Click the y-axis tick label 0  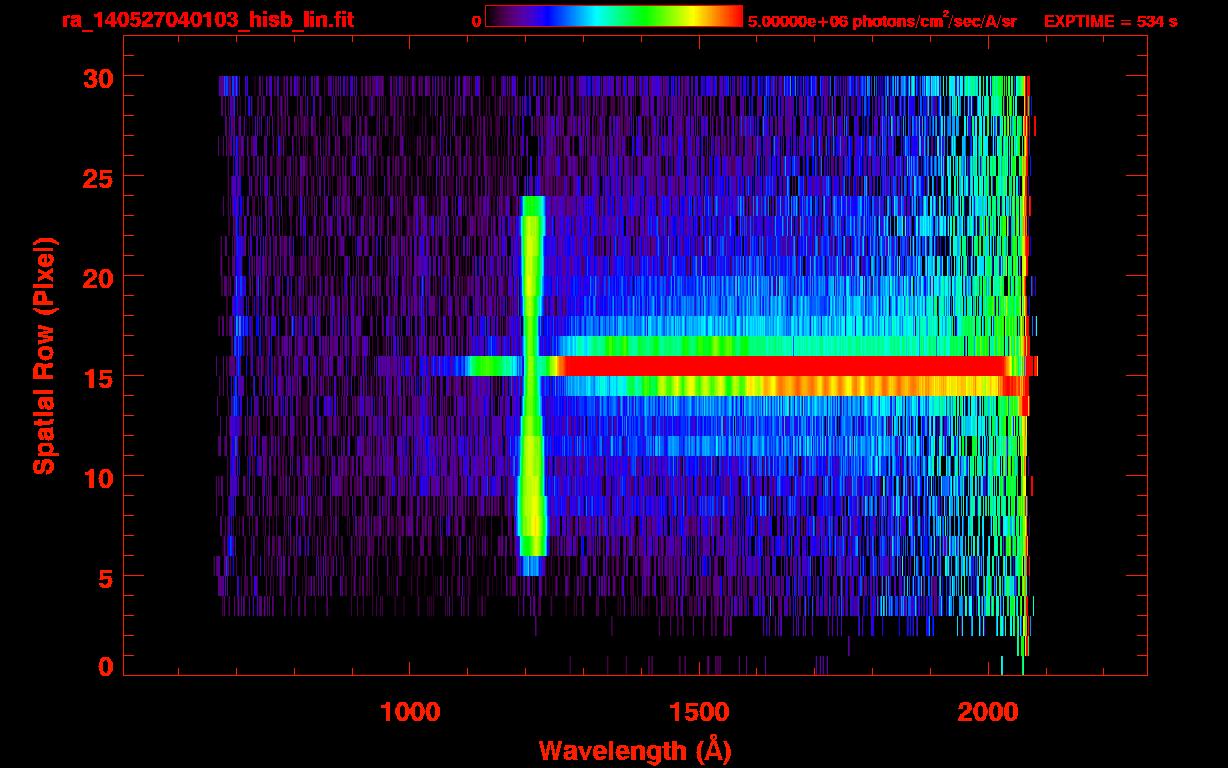105,666
